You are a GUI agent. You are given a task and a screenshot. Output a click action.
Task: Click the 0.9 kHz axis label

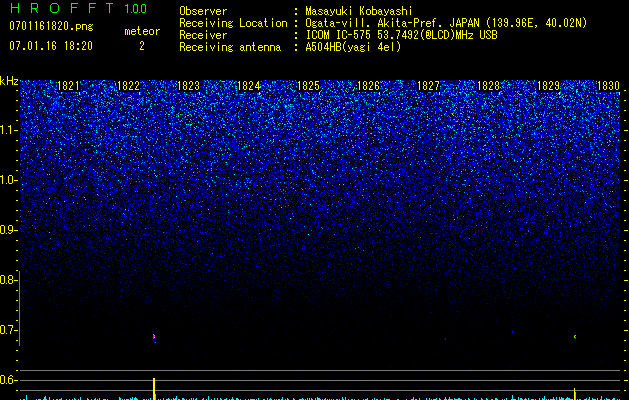[8, 230]
